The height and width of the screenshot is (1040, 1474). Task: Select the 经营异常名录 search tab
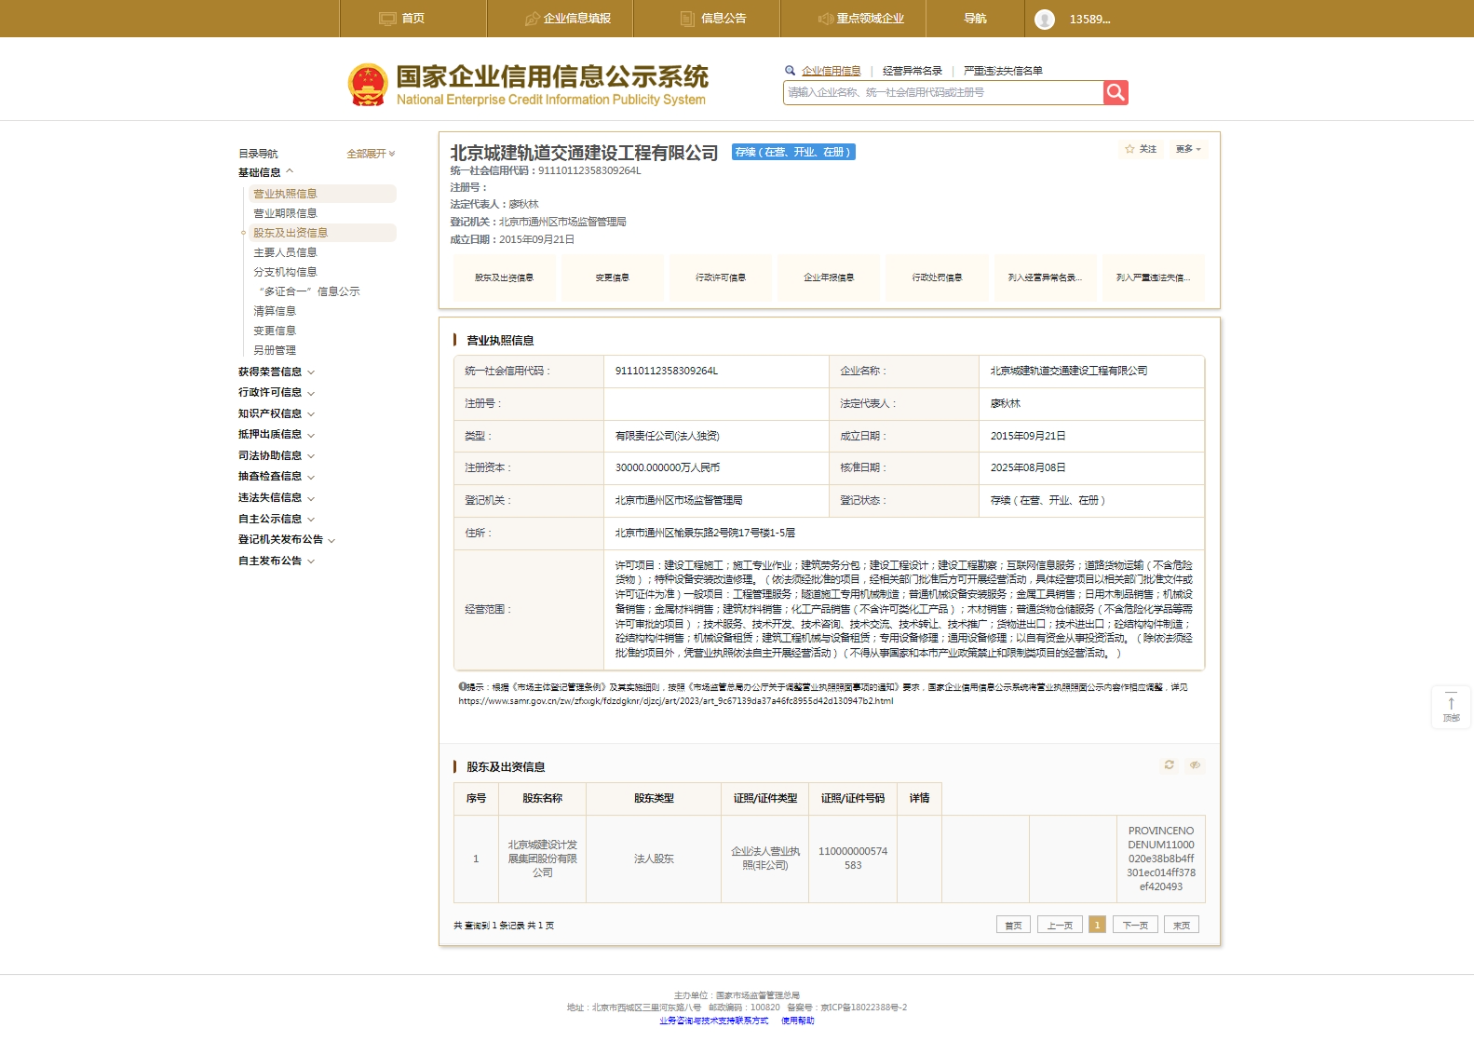912,71
